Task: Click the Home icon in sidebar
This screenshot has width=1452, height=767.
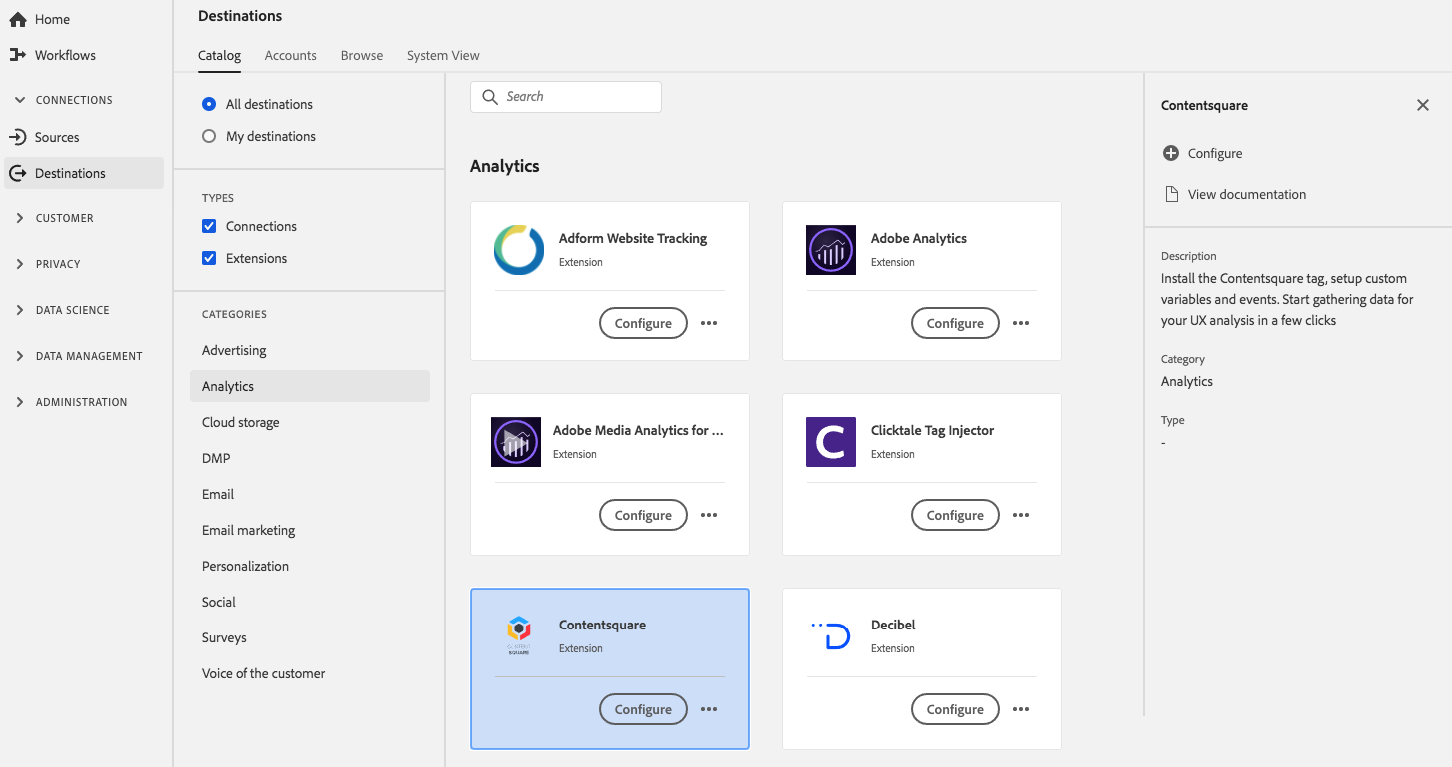Action: pyautogui.click(x=17, y=20)
